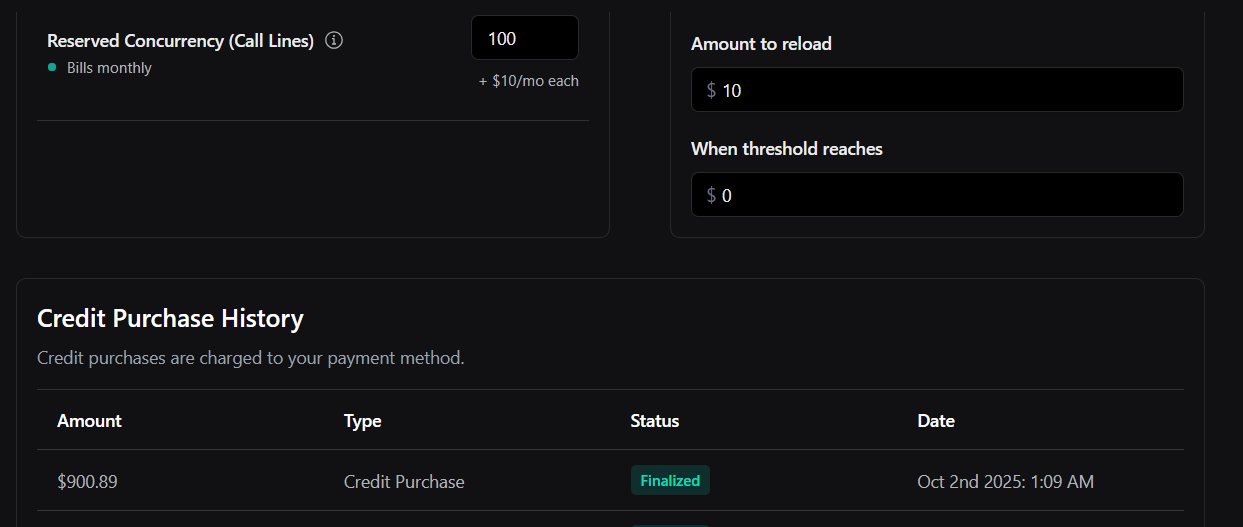Click the dollar sign in the threshold field
Image resolution: width=1243 pixels, height=527 pixels.
(711, 195)
